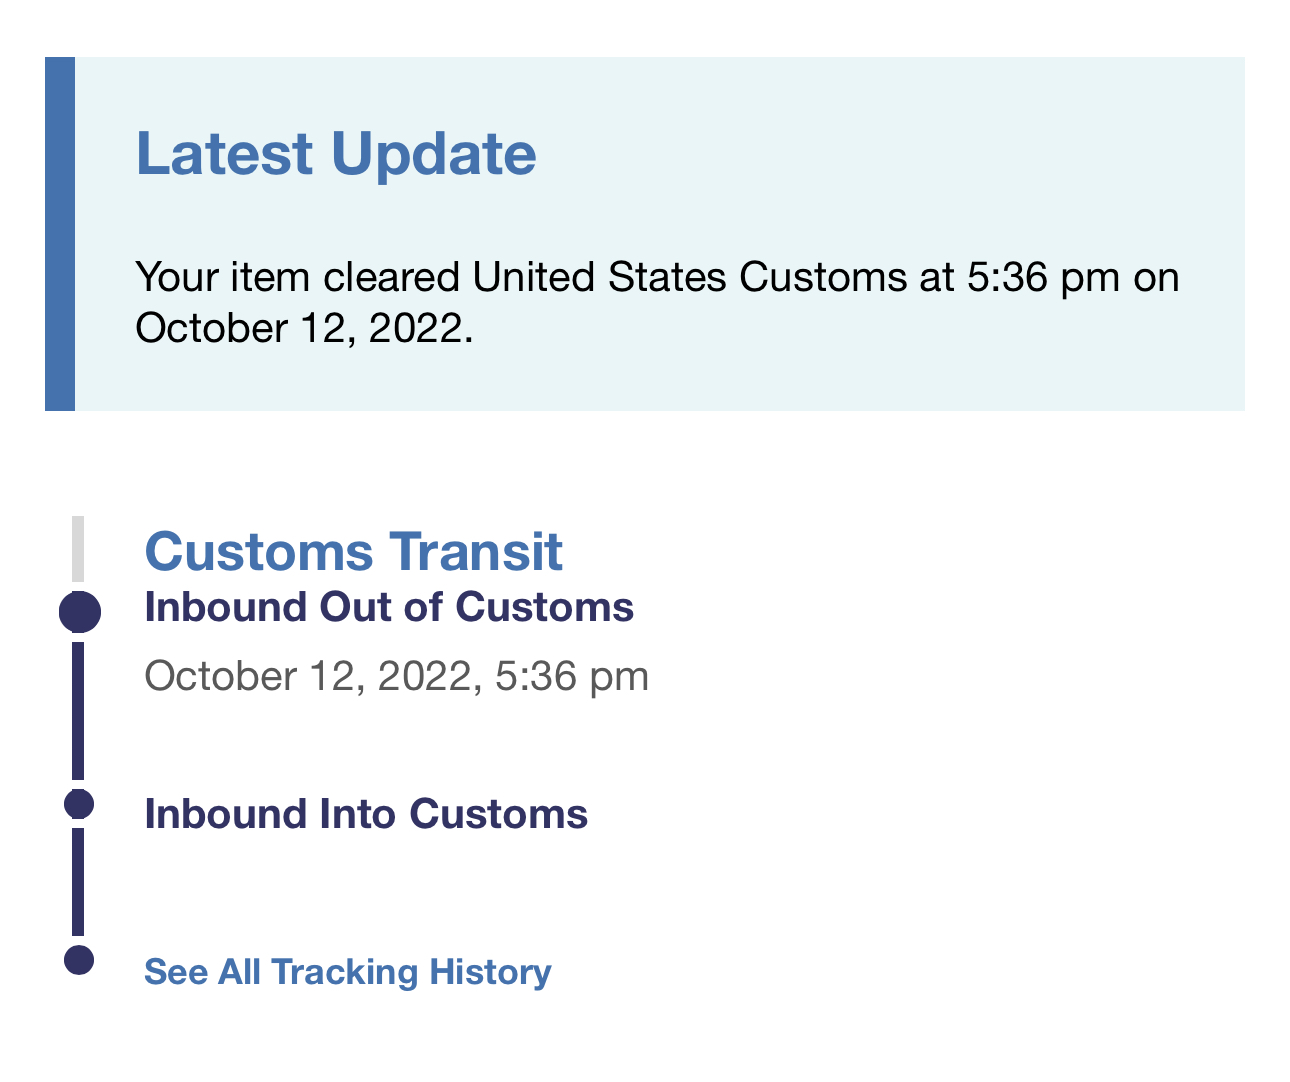Click the word "Update" in the panel heading

click(433, 154)
